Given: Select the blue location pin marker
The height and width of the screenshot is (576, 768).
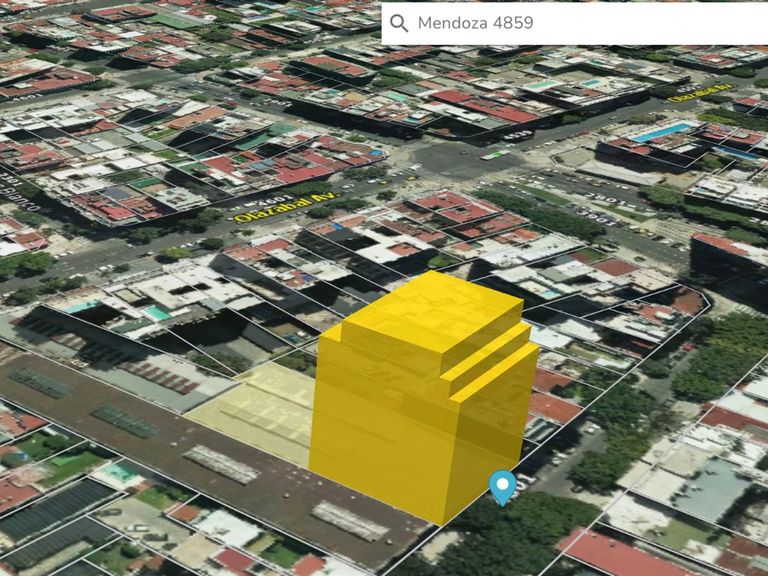Looking at the screenshot, I should pos(501,487).
